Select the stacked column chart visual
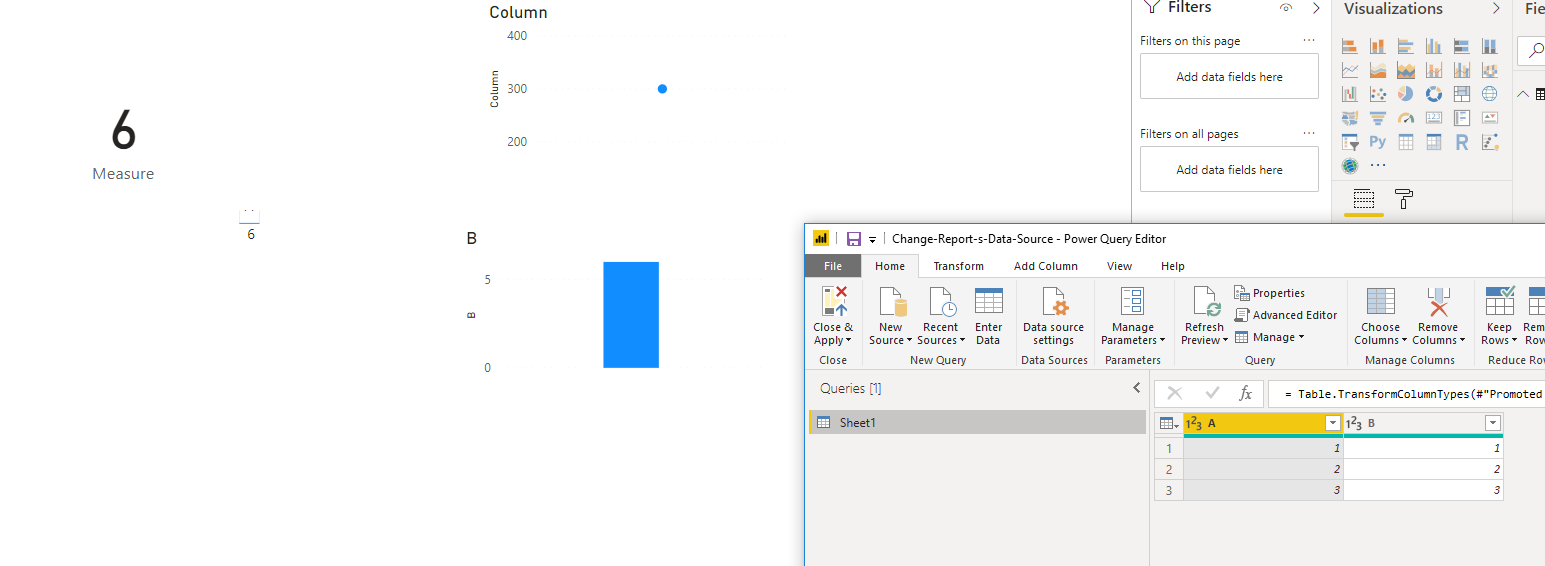 tap(1378, 46)
